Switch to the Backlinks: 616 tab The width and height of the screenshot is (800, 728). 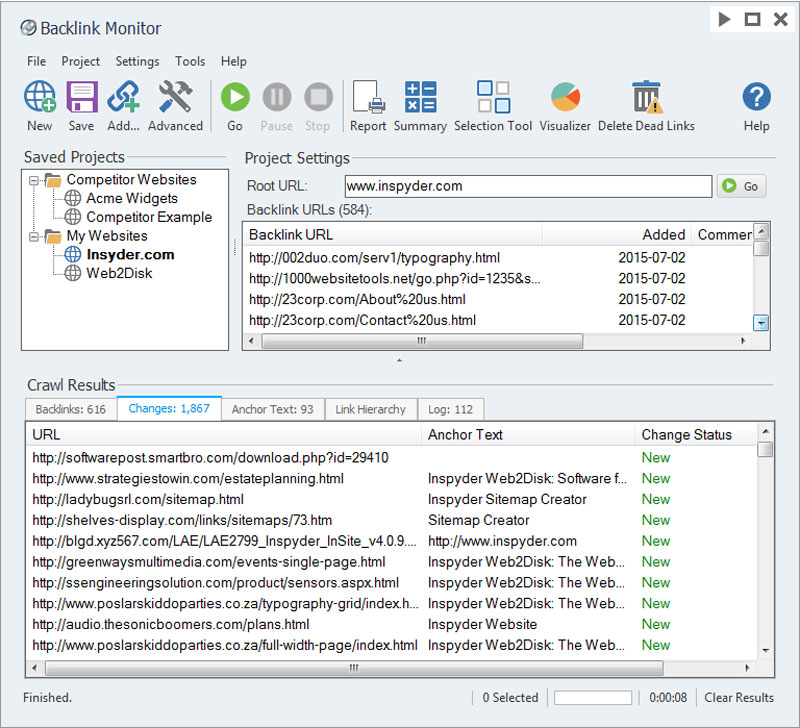71,409
